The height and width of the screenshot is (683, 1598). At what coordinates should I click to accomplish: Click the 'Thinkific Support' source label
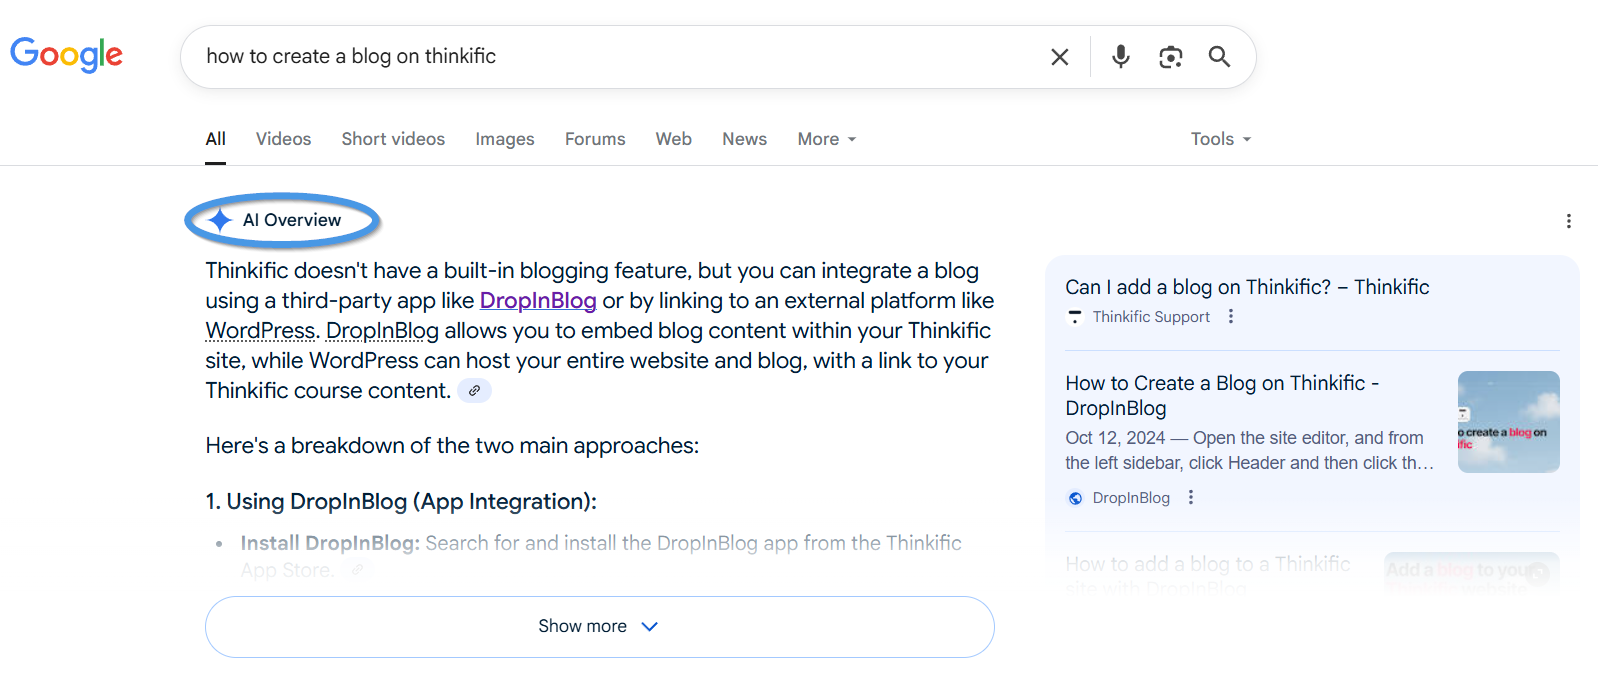tap(1151, 317)
